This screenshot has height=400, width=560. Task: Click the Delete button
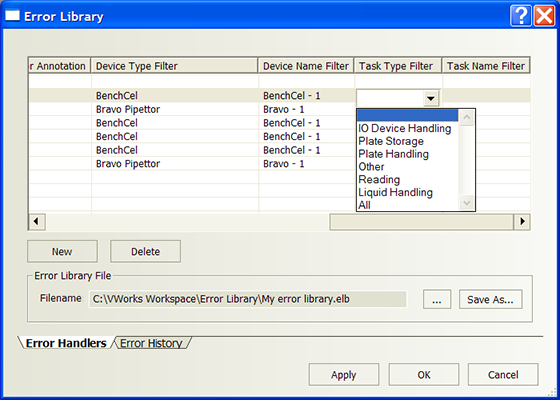[x=145, y=251]
